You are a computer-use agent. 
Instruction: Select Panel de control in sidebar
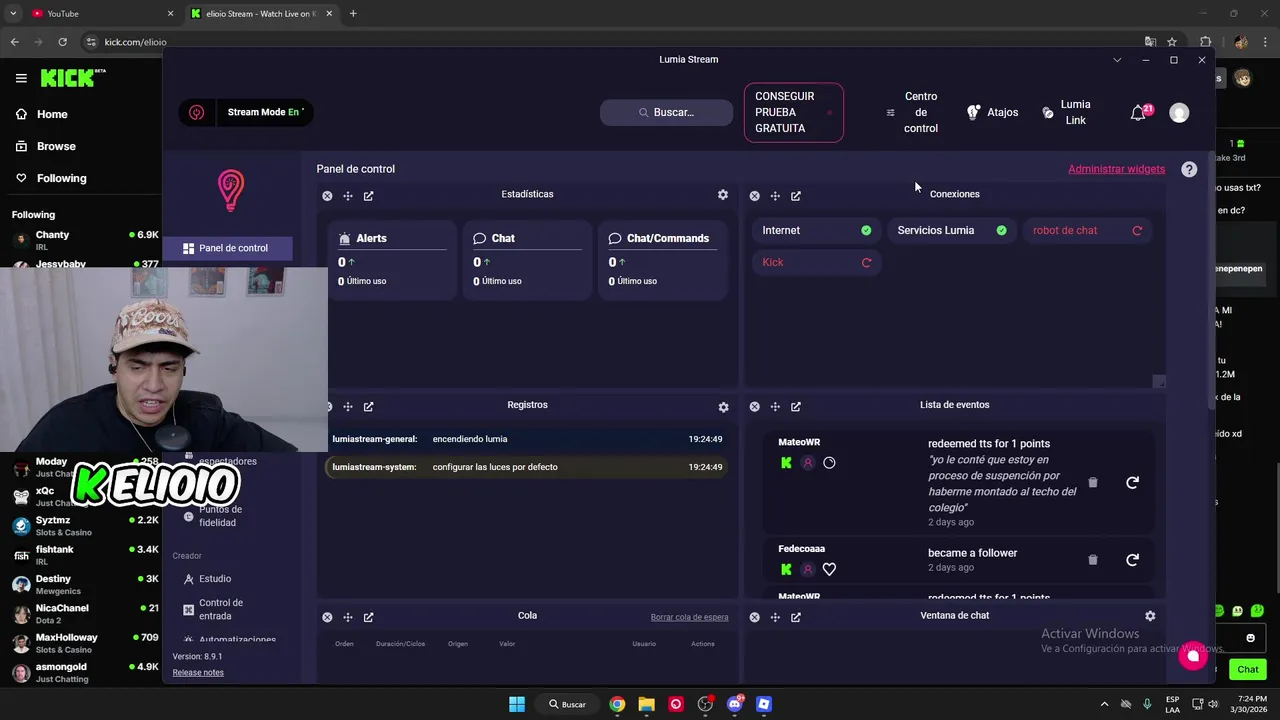[228, 248]
